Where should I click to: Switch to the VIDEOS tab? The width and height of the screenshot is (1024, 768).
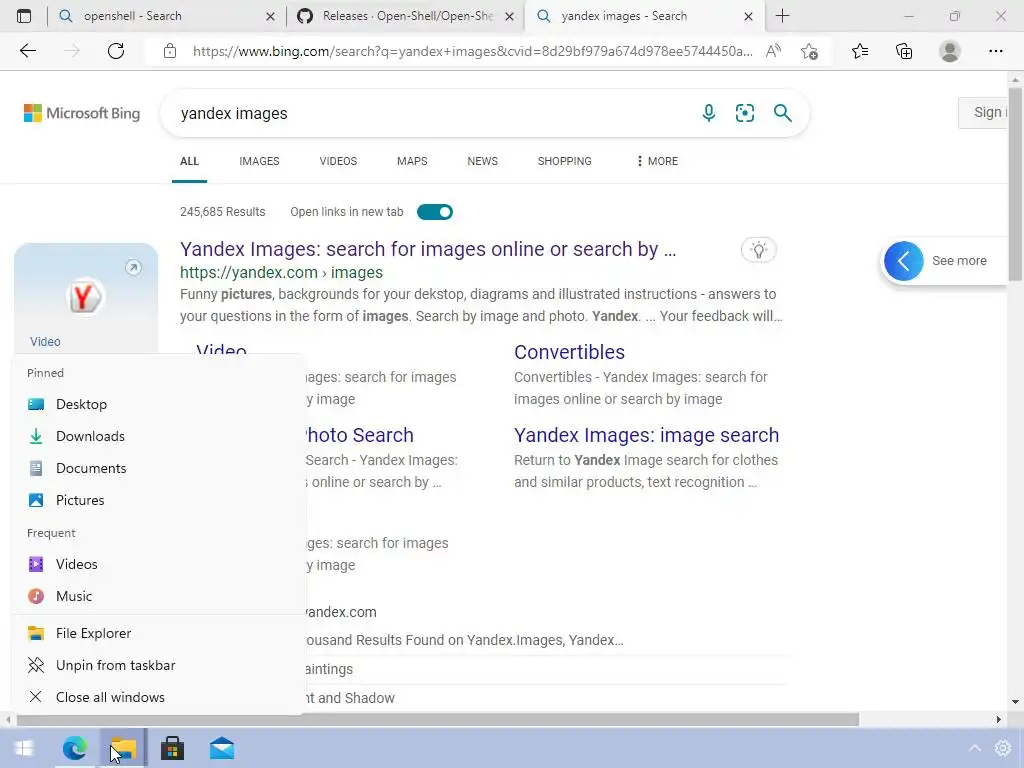point(338,161)
